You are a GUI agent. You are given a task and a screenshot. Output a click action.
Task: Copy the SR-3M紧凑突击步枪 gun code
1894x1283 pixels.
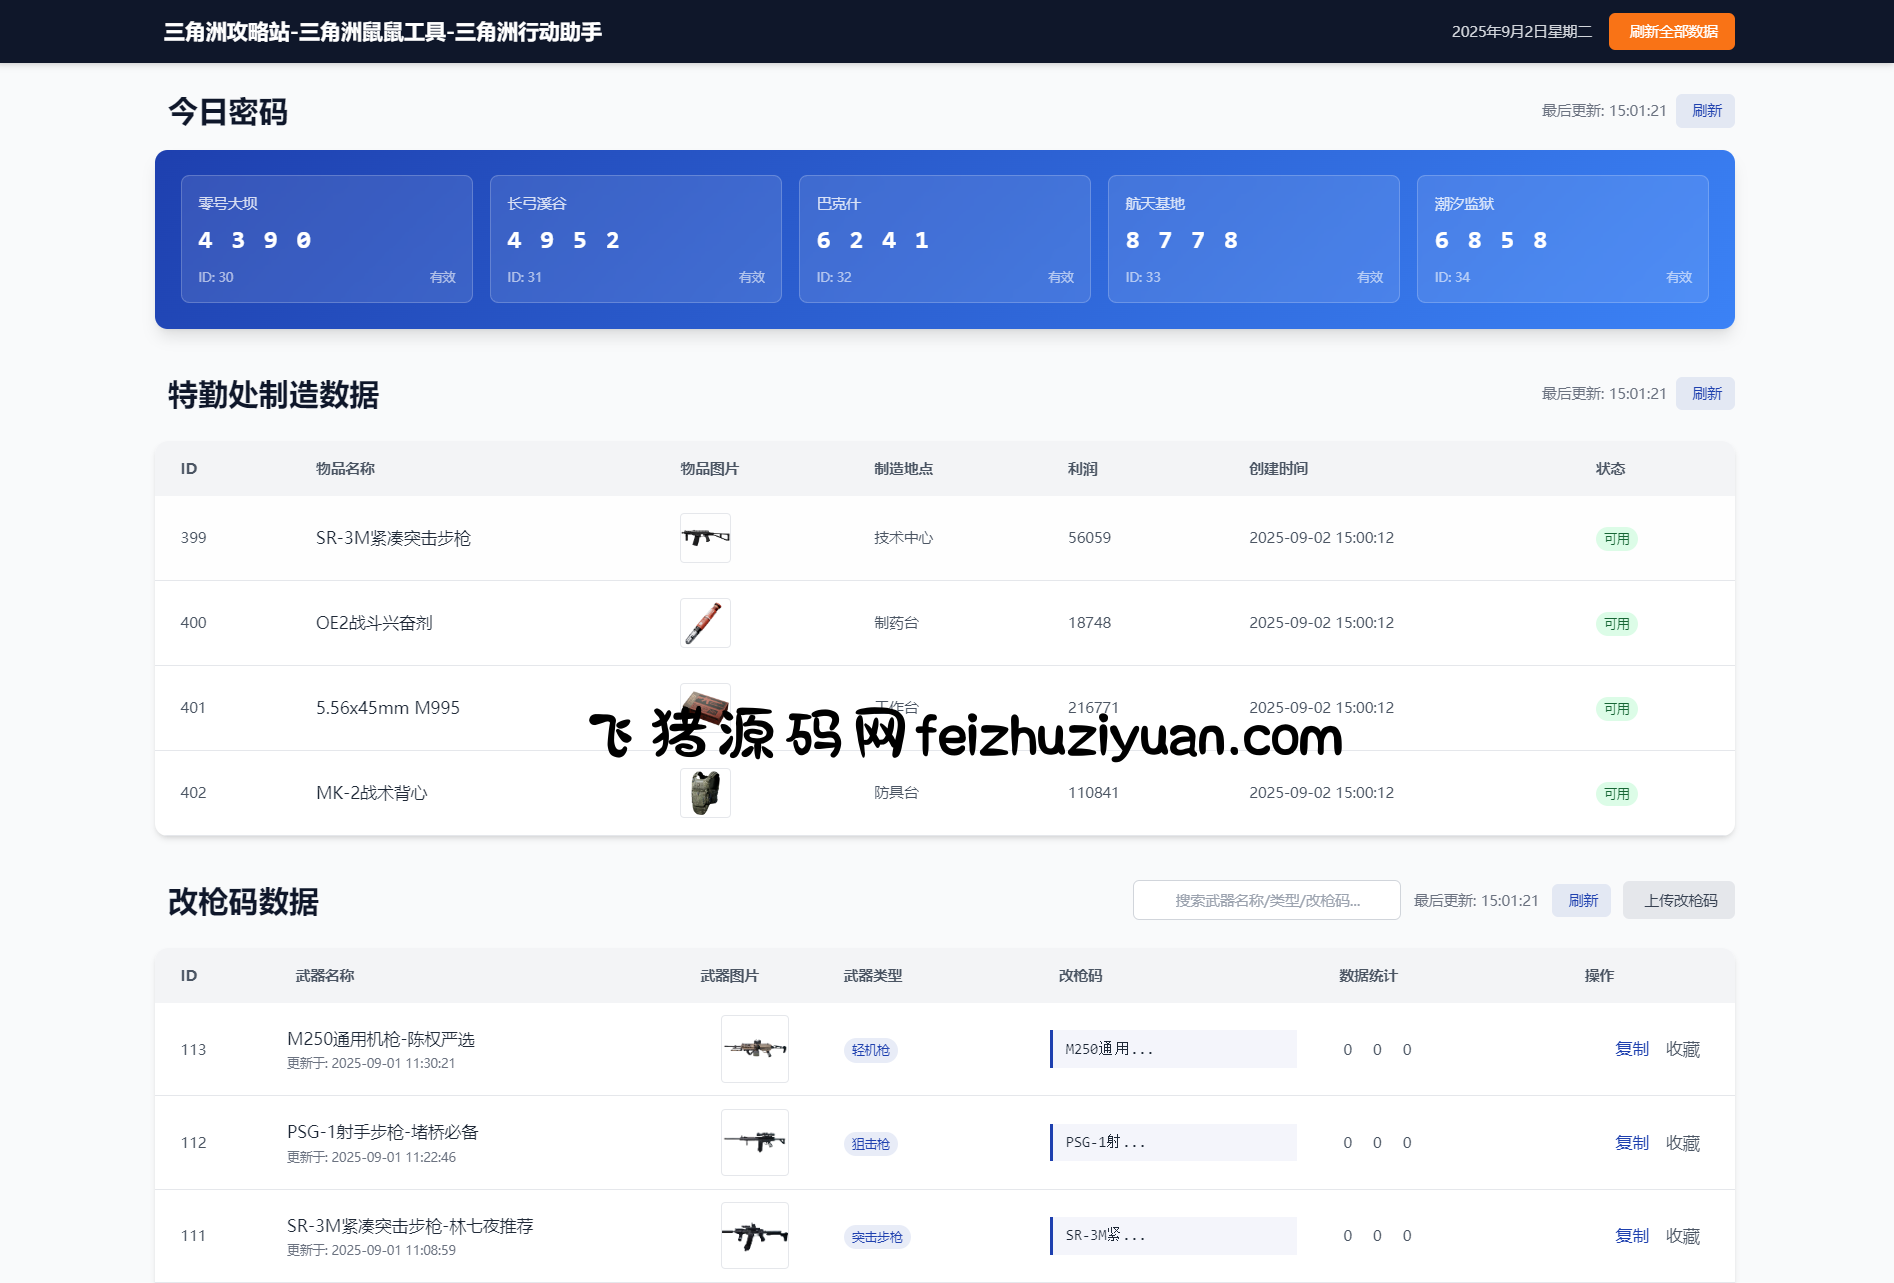[x=1632, y=1236]
